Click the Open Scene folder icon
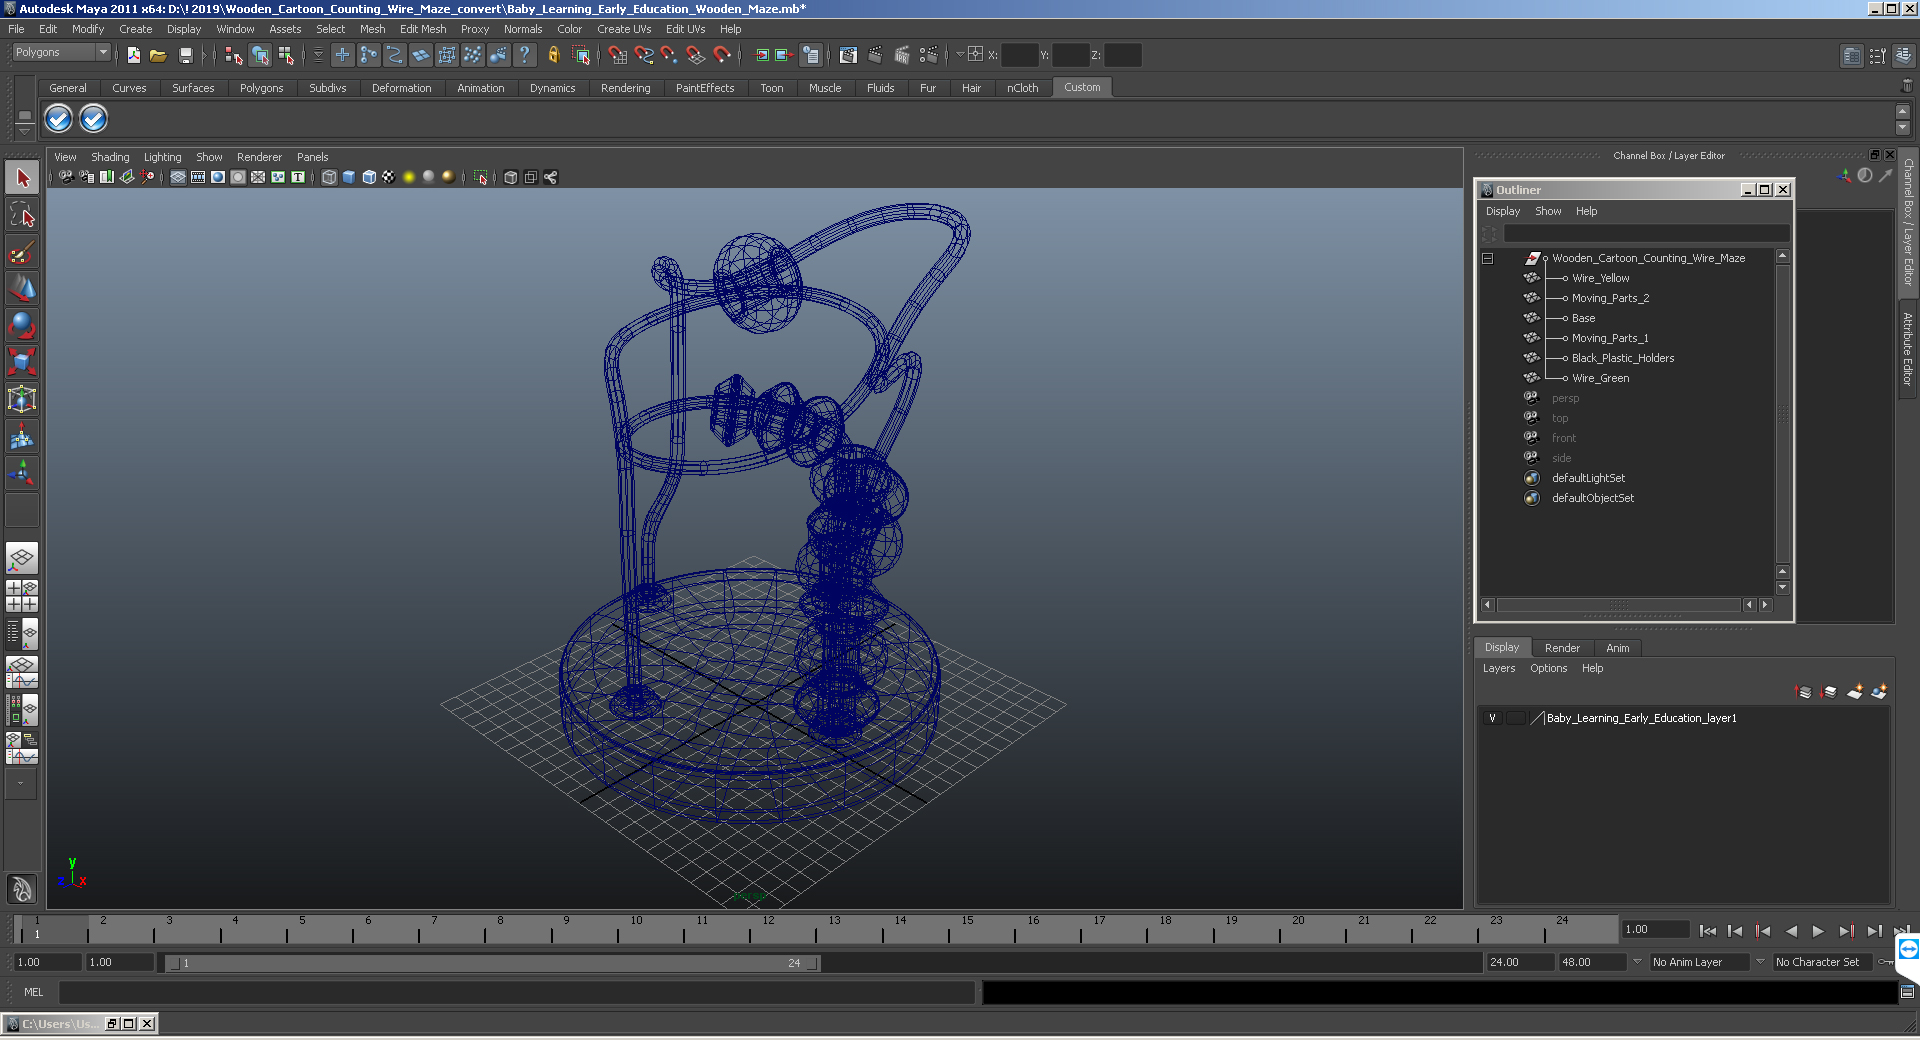Image resolution: width=1920 pixels, height=1040 pixels. coord(158,55)
